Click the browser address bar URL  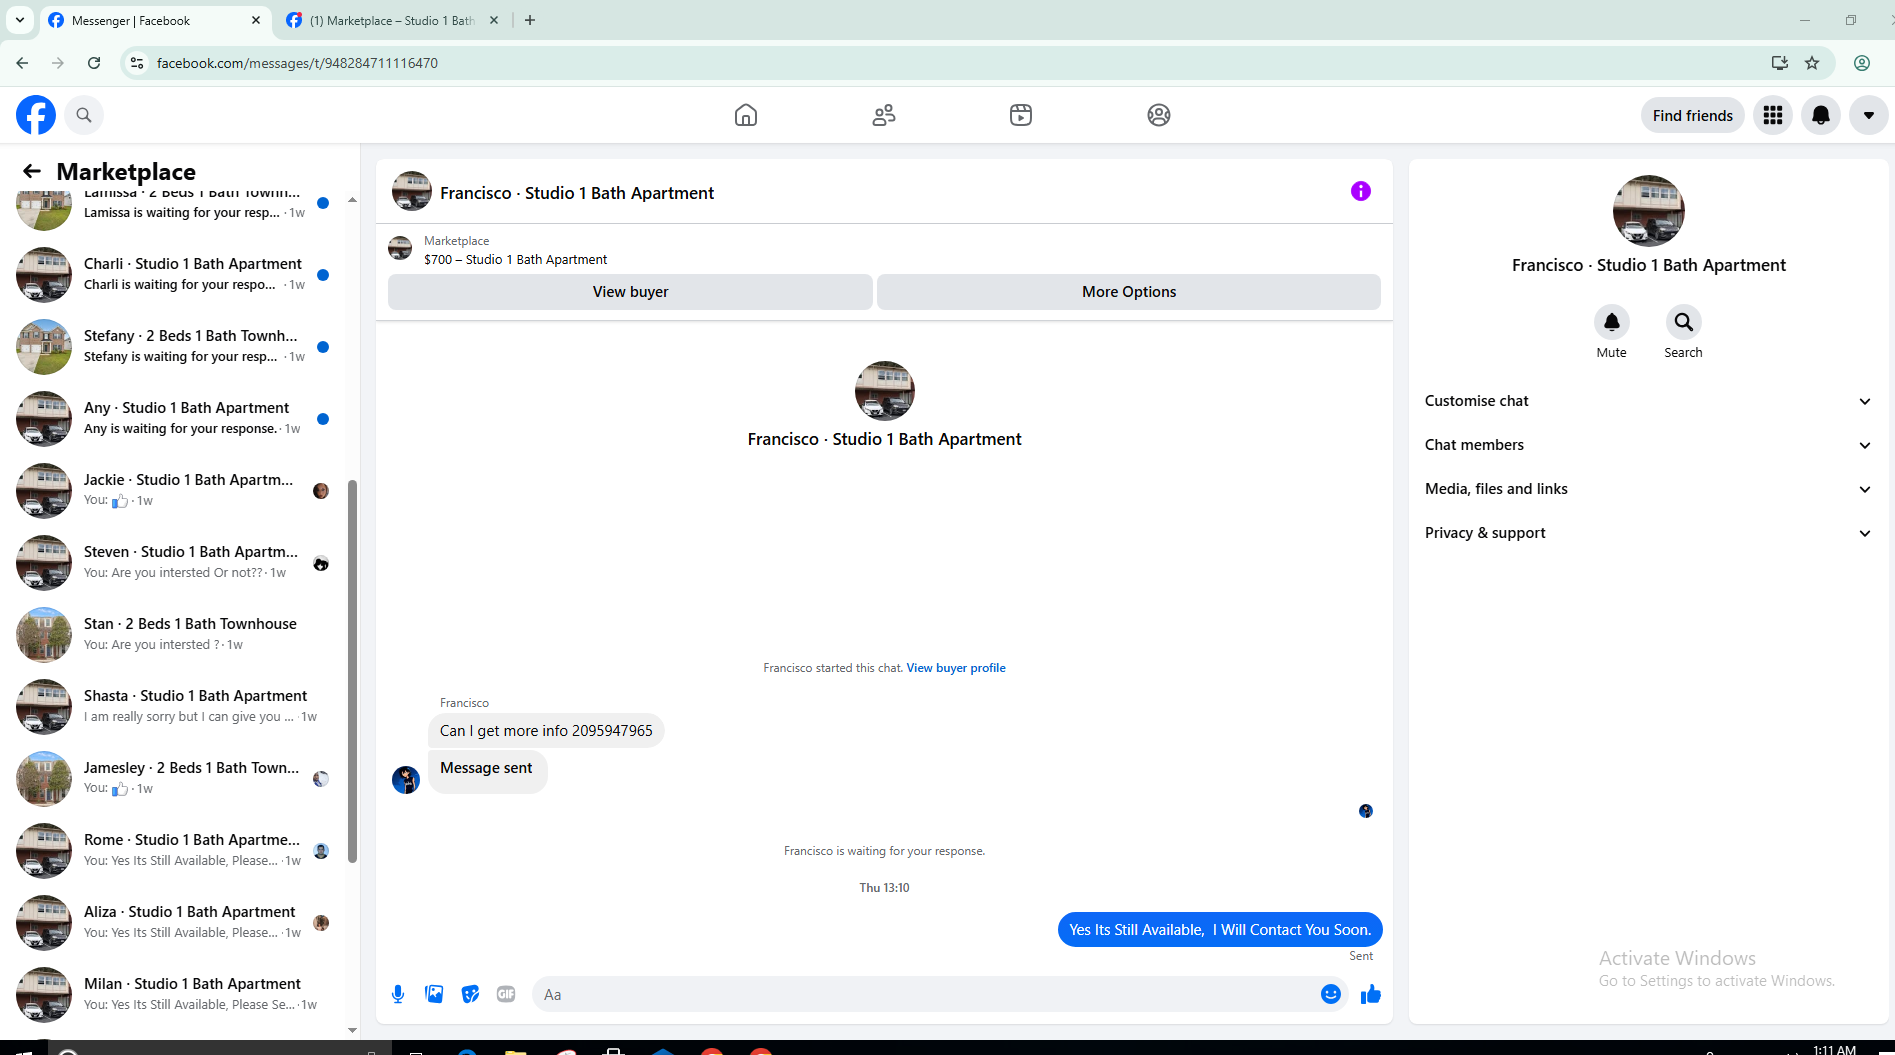(297, 63)
